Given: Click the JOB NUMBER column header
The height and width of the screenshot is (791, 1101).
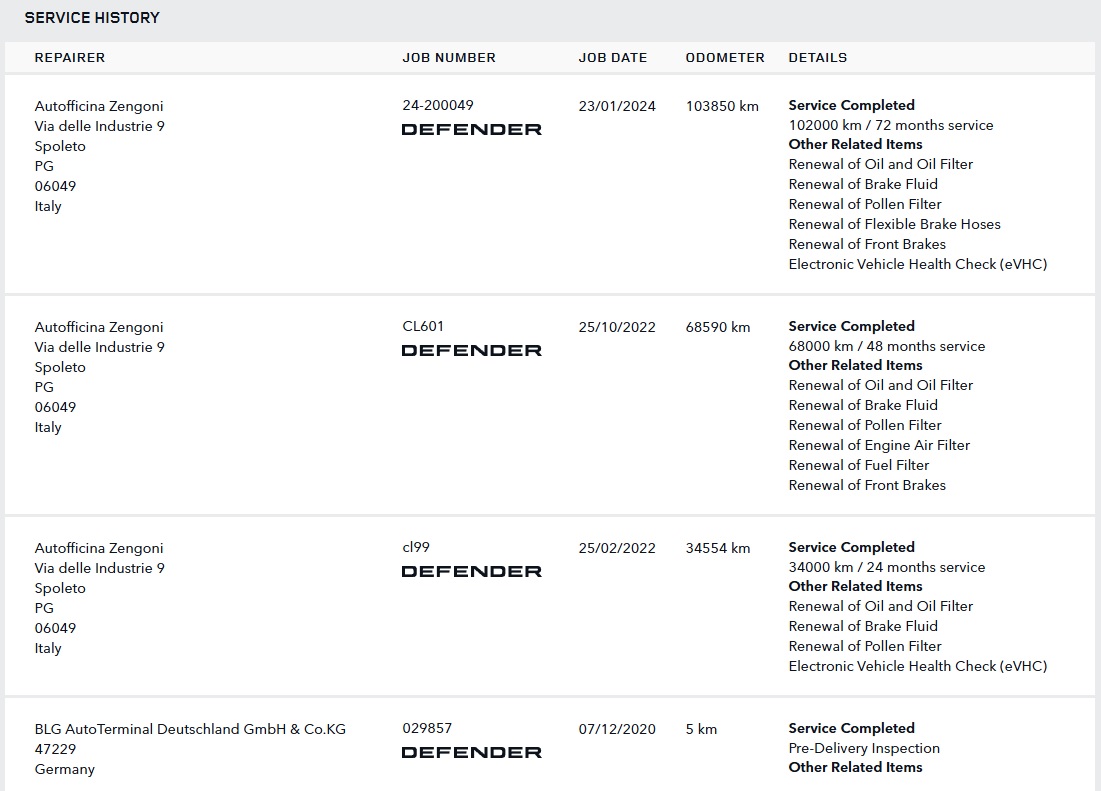Looking at the screenshot, I should point(449,58).
